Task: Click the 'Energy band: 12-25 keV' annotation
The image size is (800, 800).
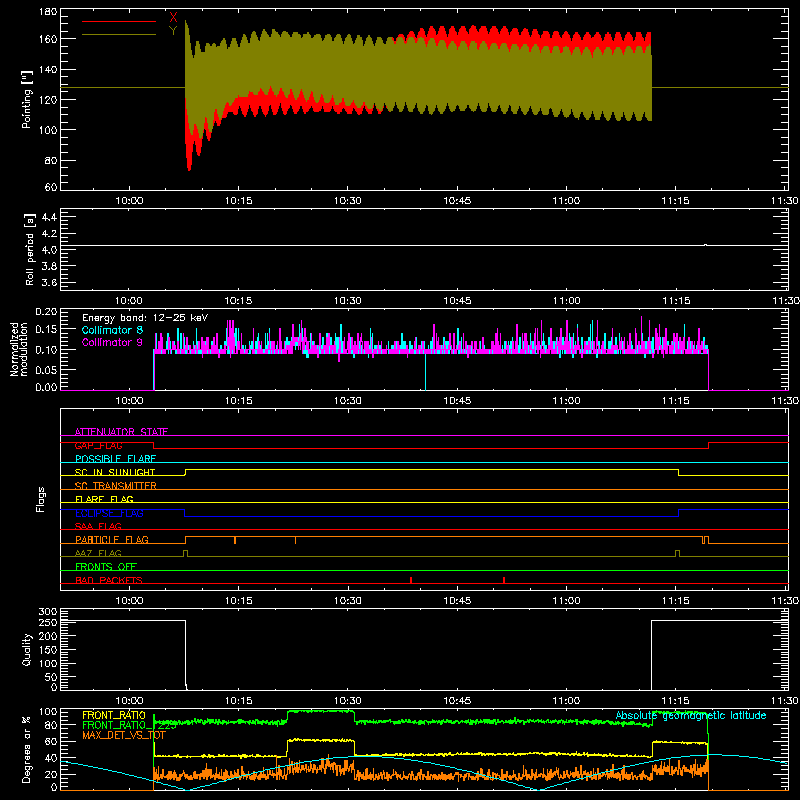Action: click(x=145, y=318)
